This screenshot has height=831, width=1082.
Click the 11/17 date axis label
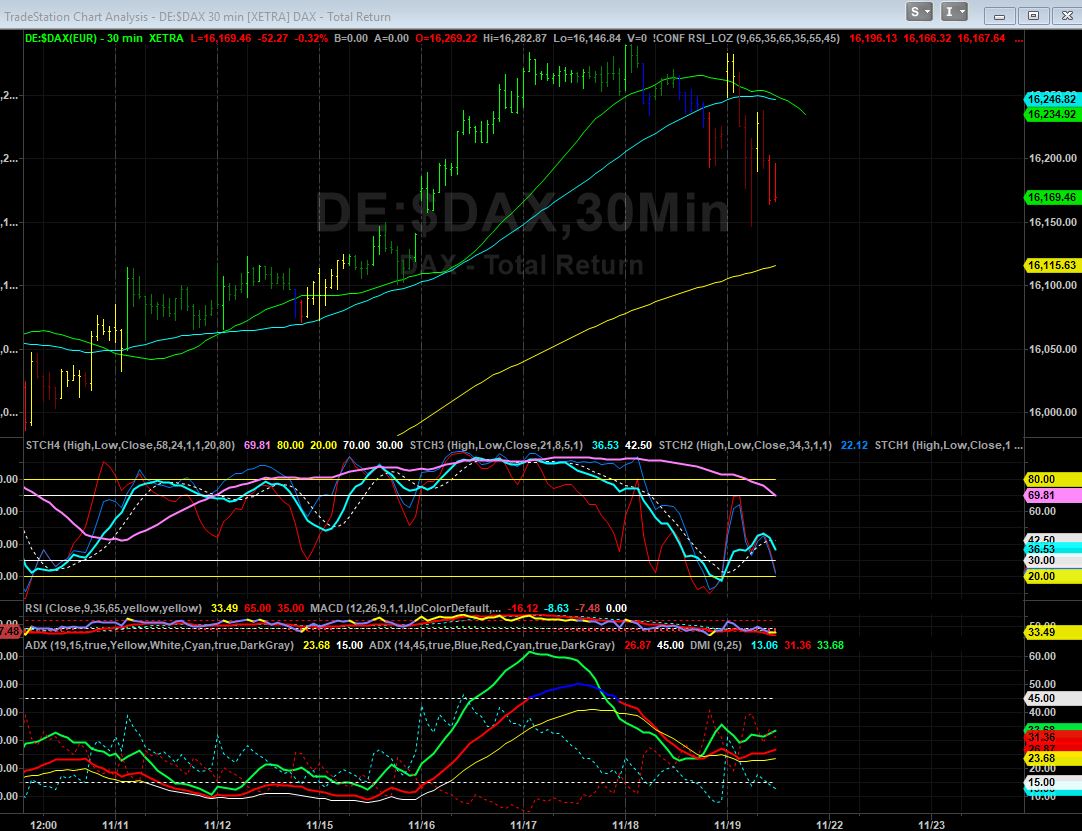(524, 825)
